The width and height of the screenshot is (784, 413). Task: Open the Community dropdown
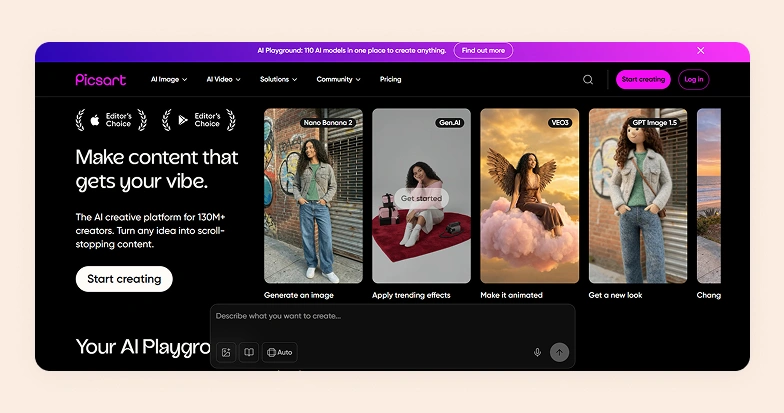pos(338,80)
